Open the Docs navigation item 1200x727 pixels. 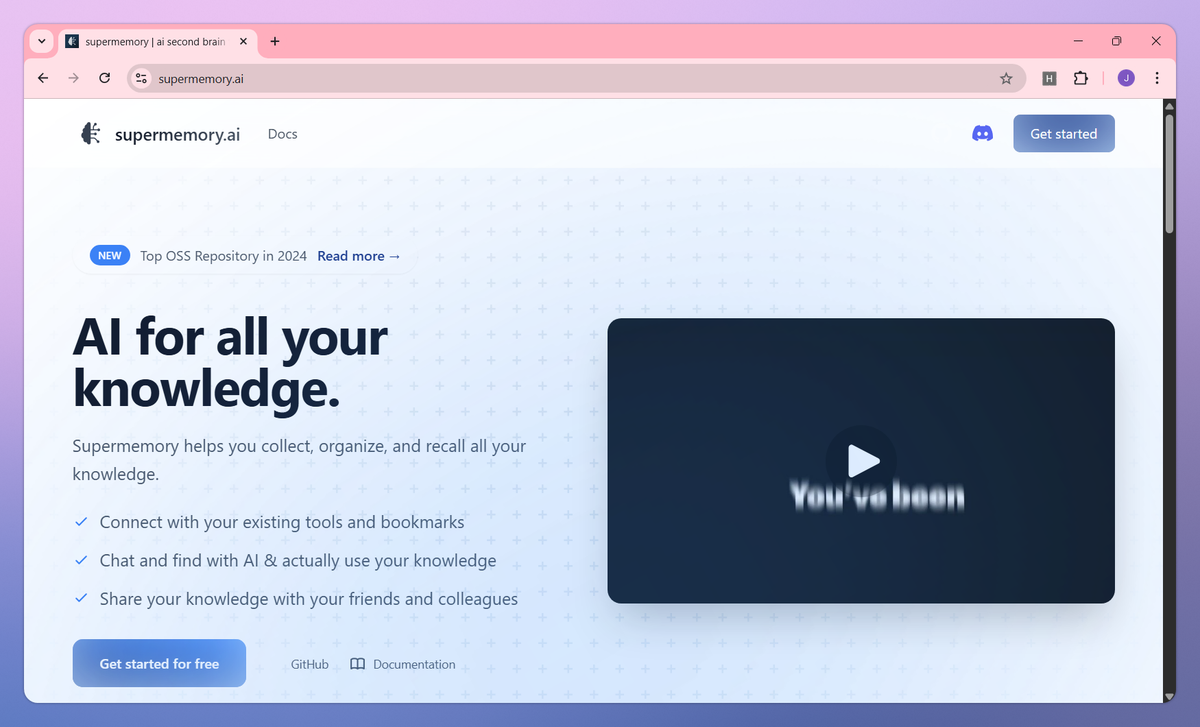click(x=282, y=133)
